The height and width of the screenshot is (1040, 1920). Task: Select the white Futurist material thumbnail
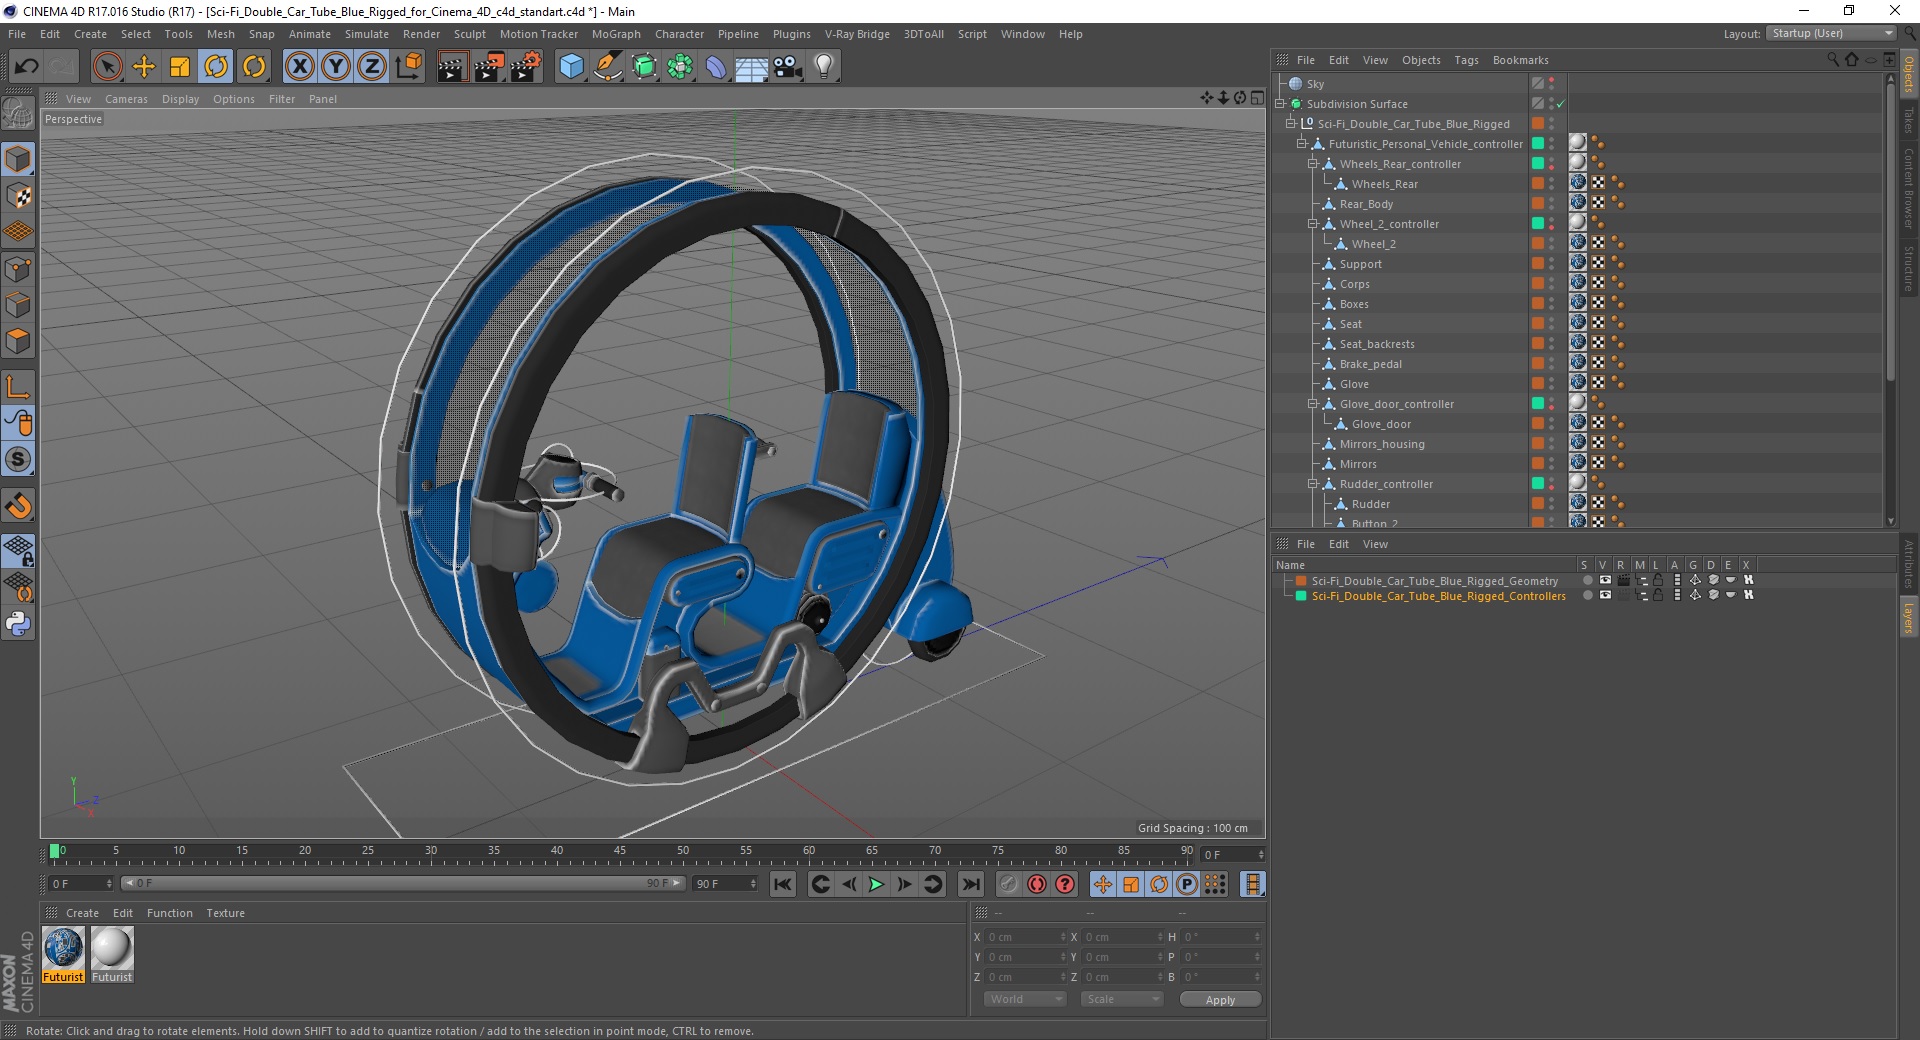click(111, 948)
